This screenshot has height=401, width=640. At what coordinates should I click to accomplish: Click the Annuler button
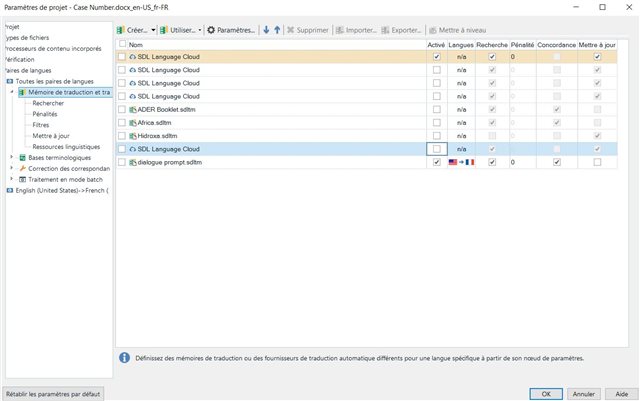click(584, 394)
